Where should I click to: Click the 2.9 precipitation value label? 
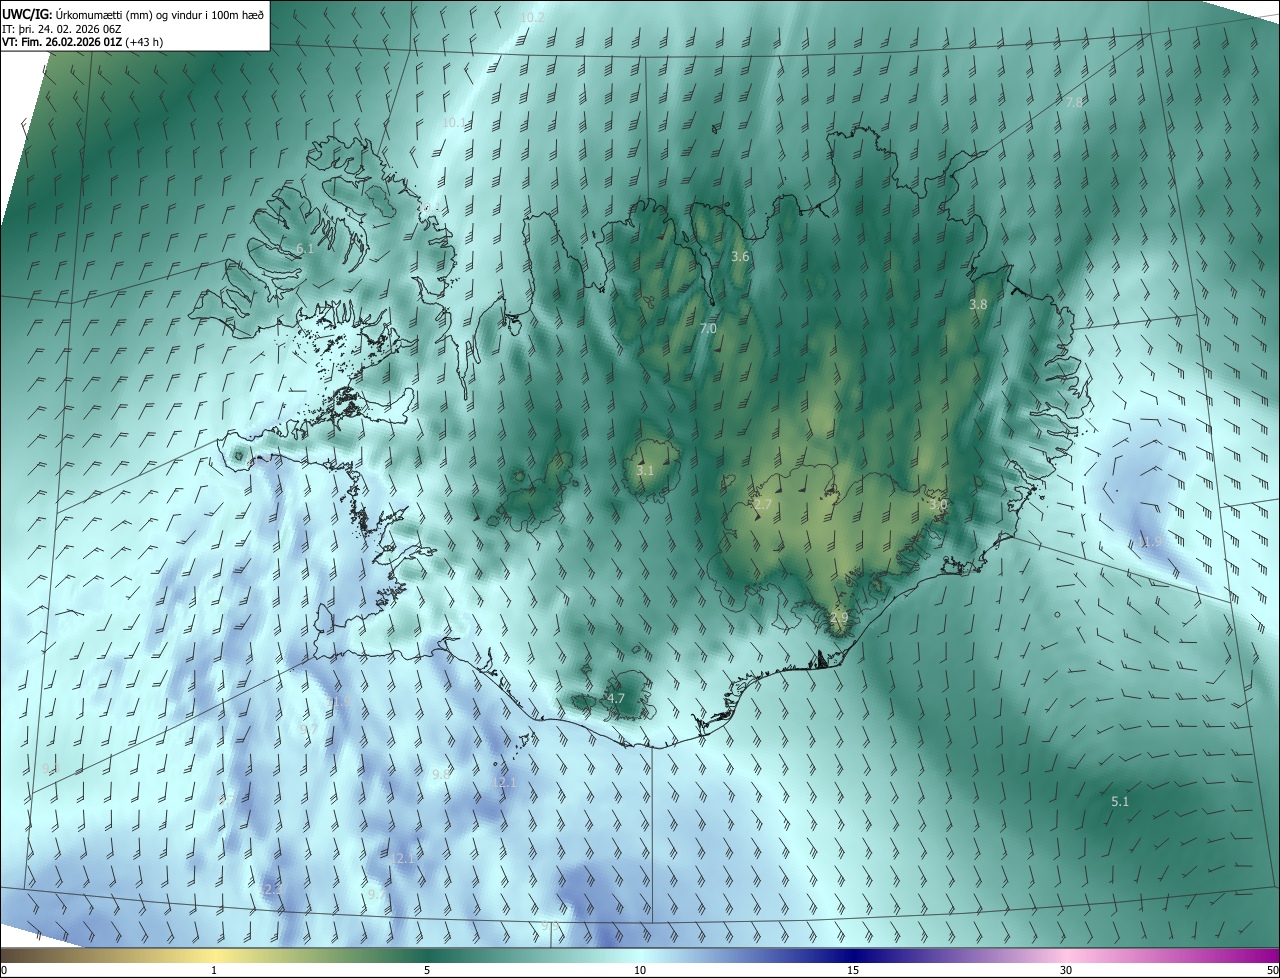[838, 618]
